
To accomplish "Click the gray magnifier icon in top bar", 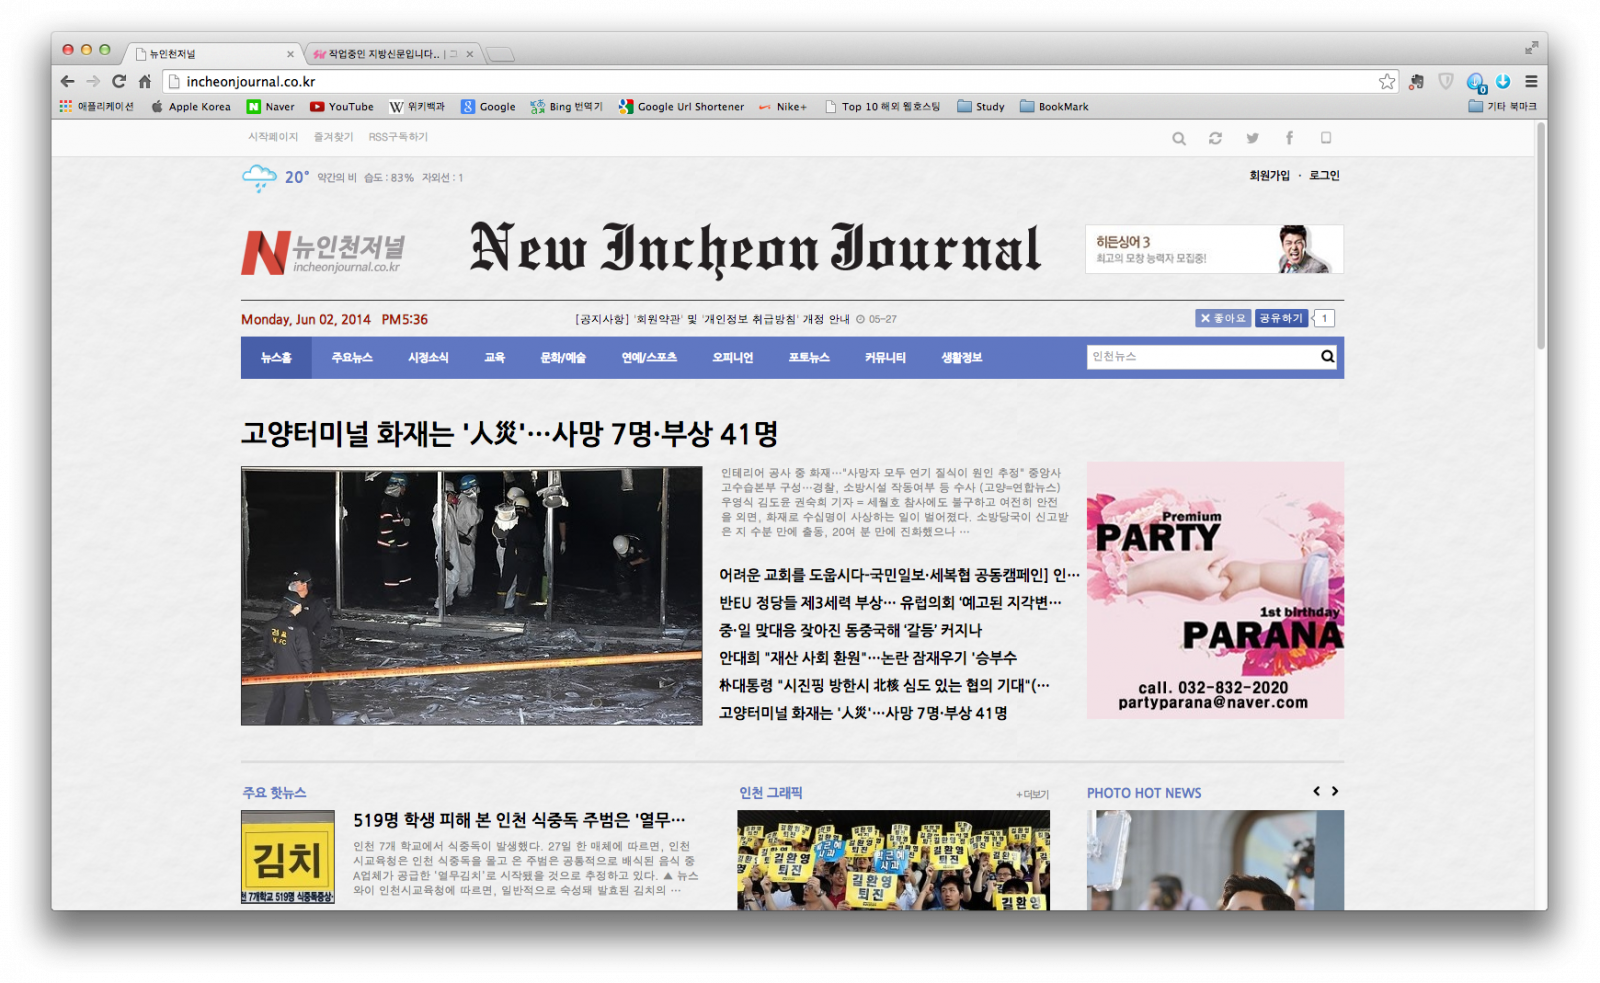I will click(1179, 138).
